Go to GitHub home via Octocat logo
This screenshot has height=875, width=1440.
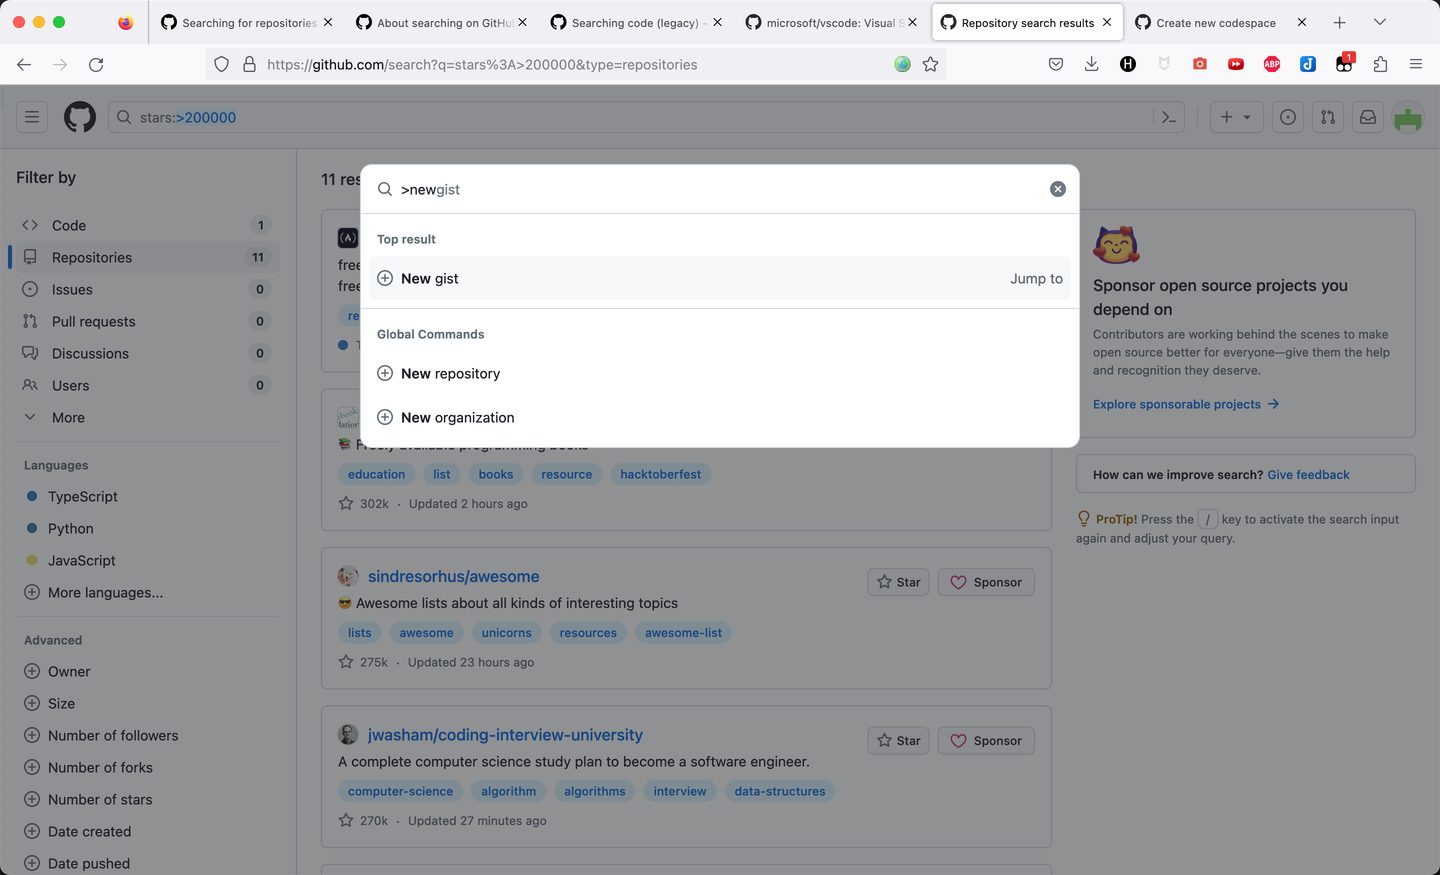80,117
